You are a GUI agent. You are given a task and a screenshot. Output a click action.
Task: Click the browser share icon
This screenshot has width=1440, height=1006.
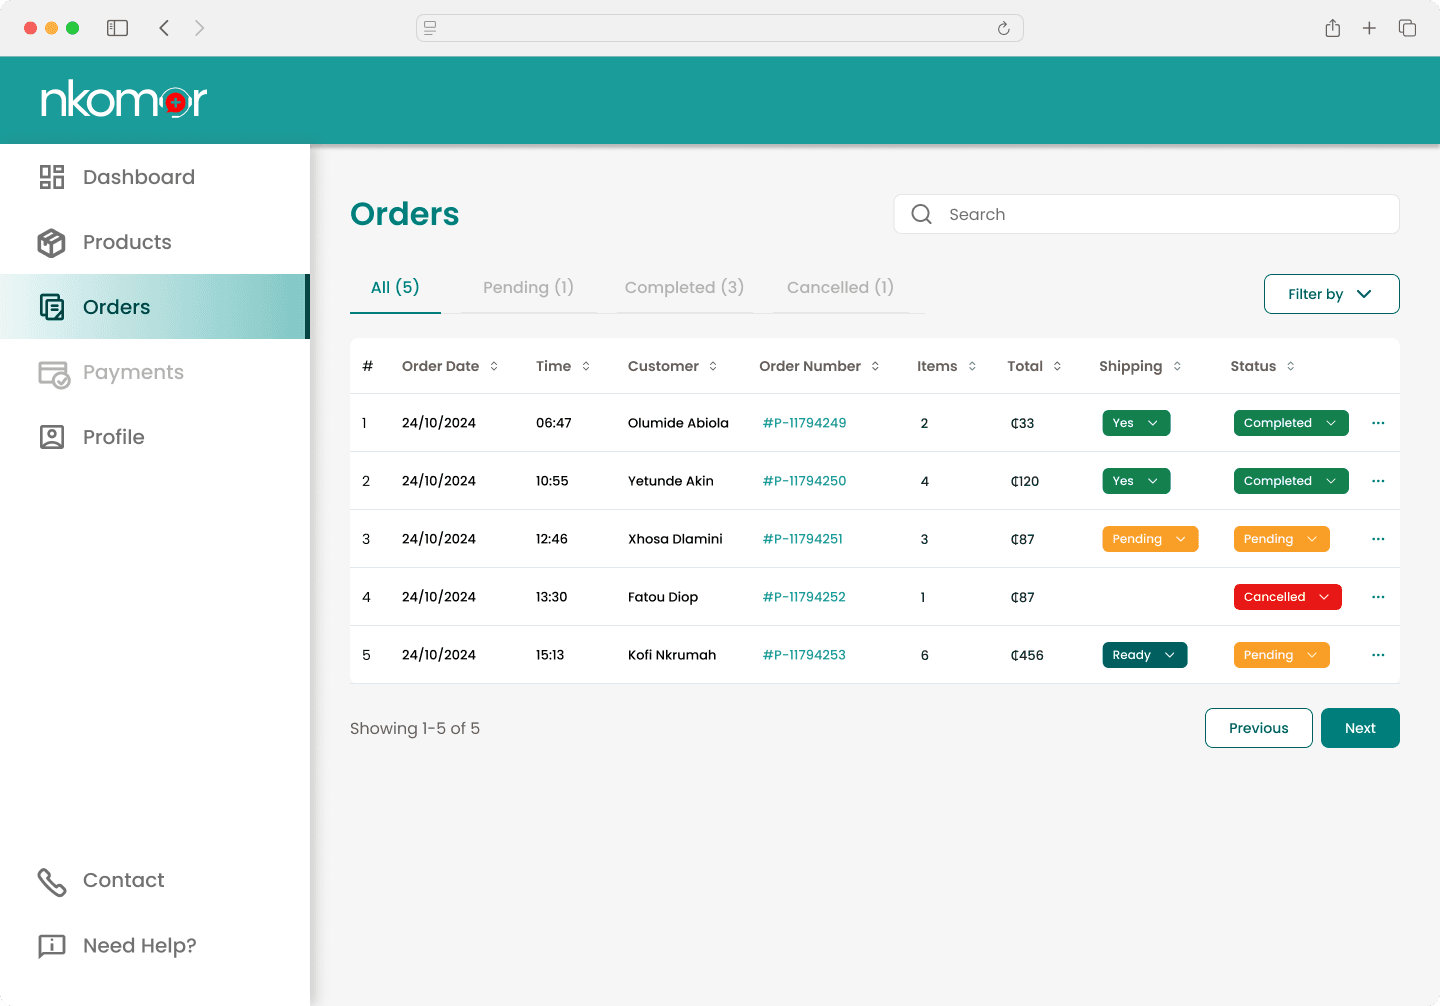coord(1333,28)
